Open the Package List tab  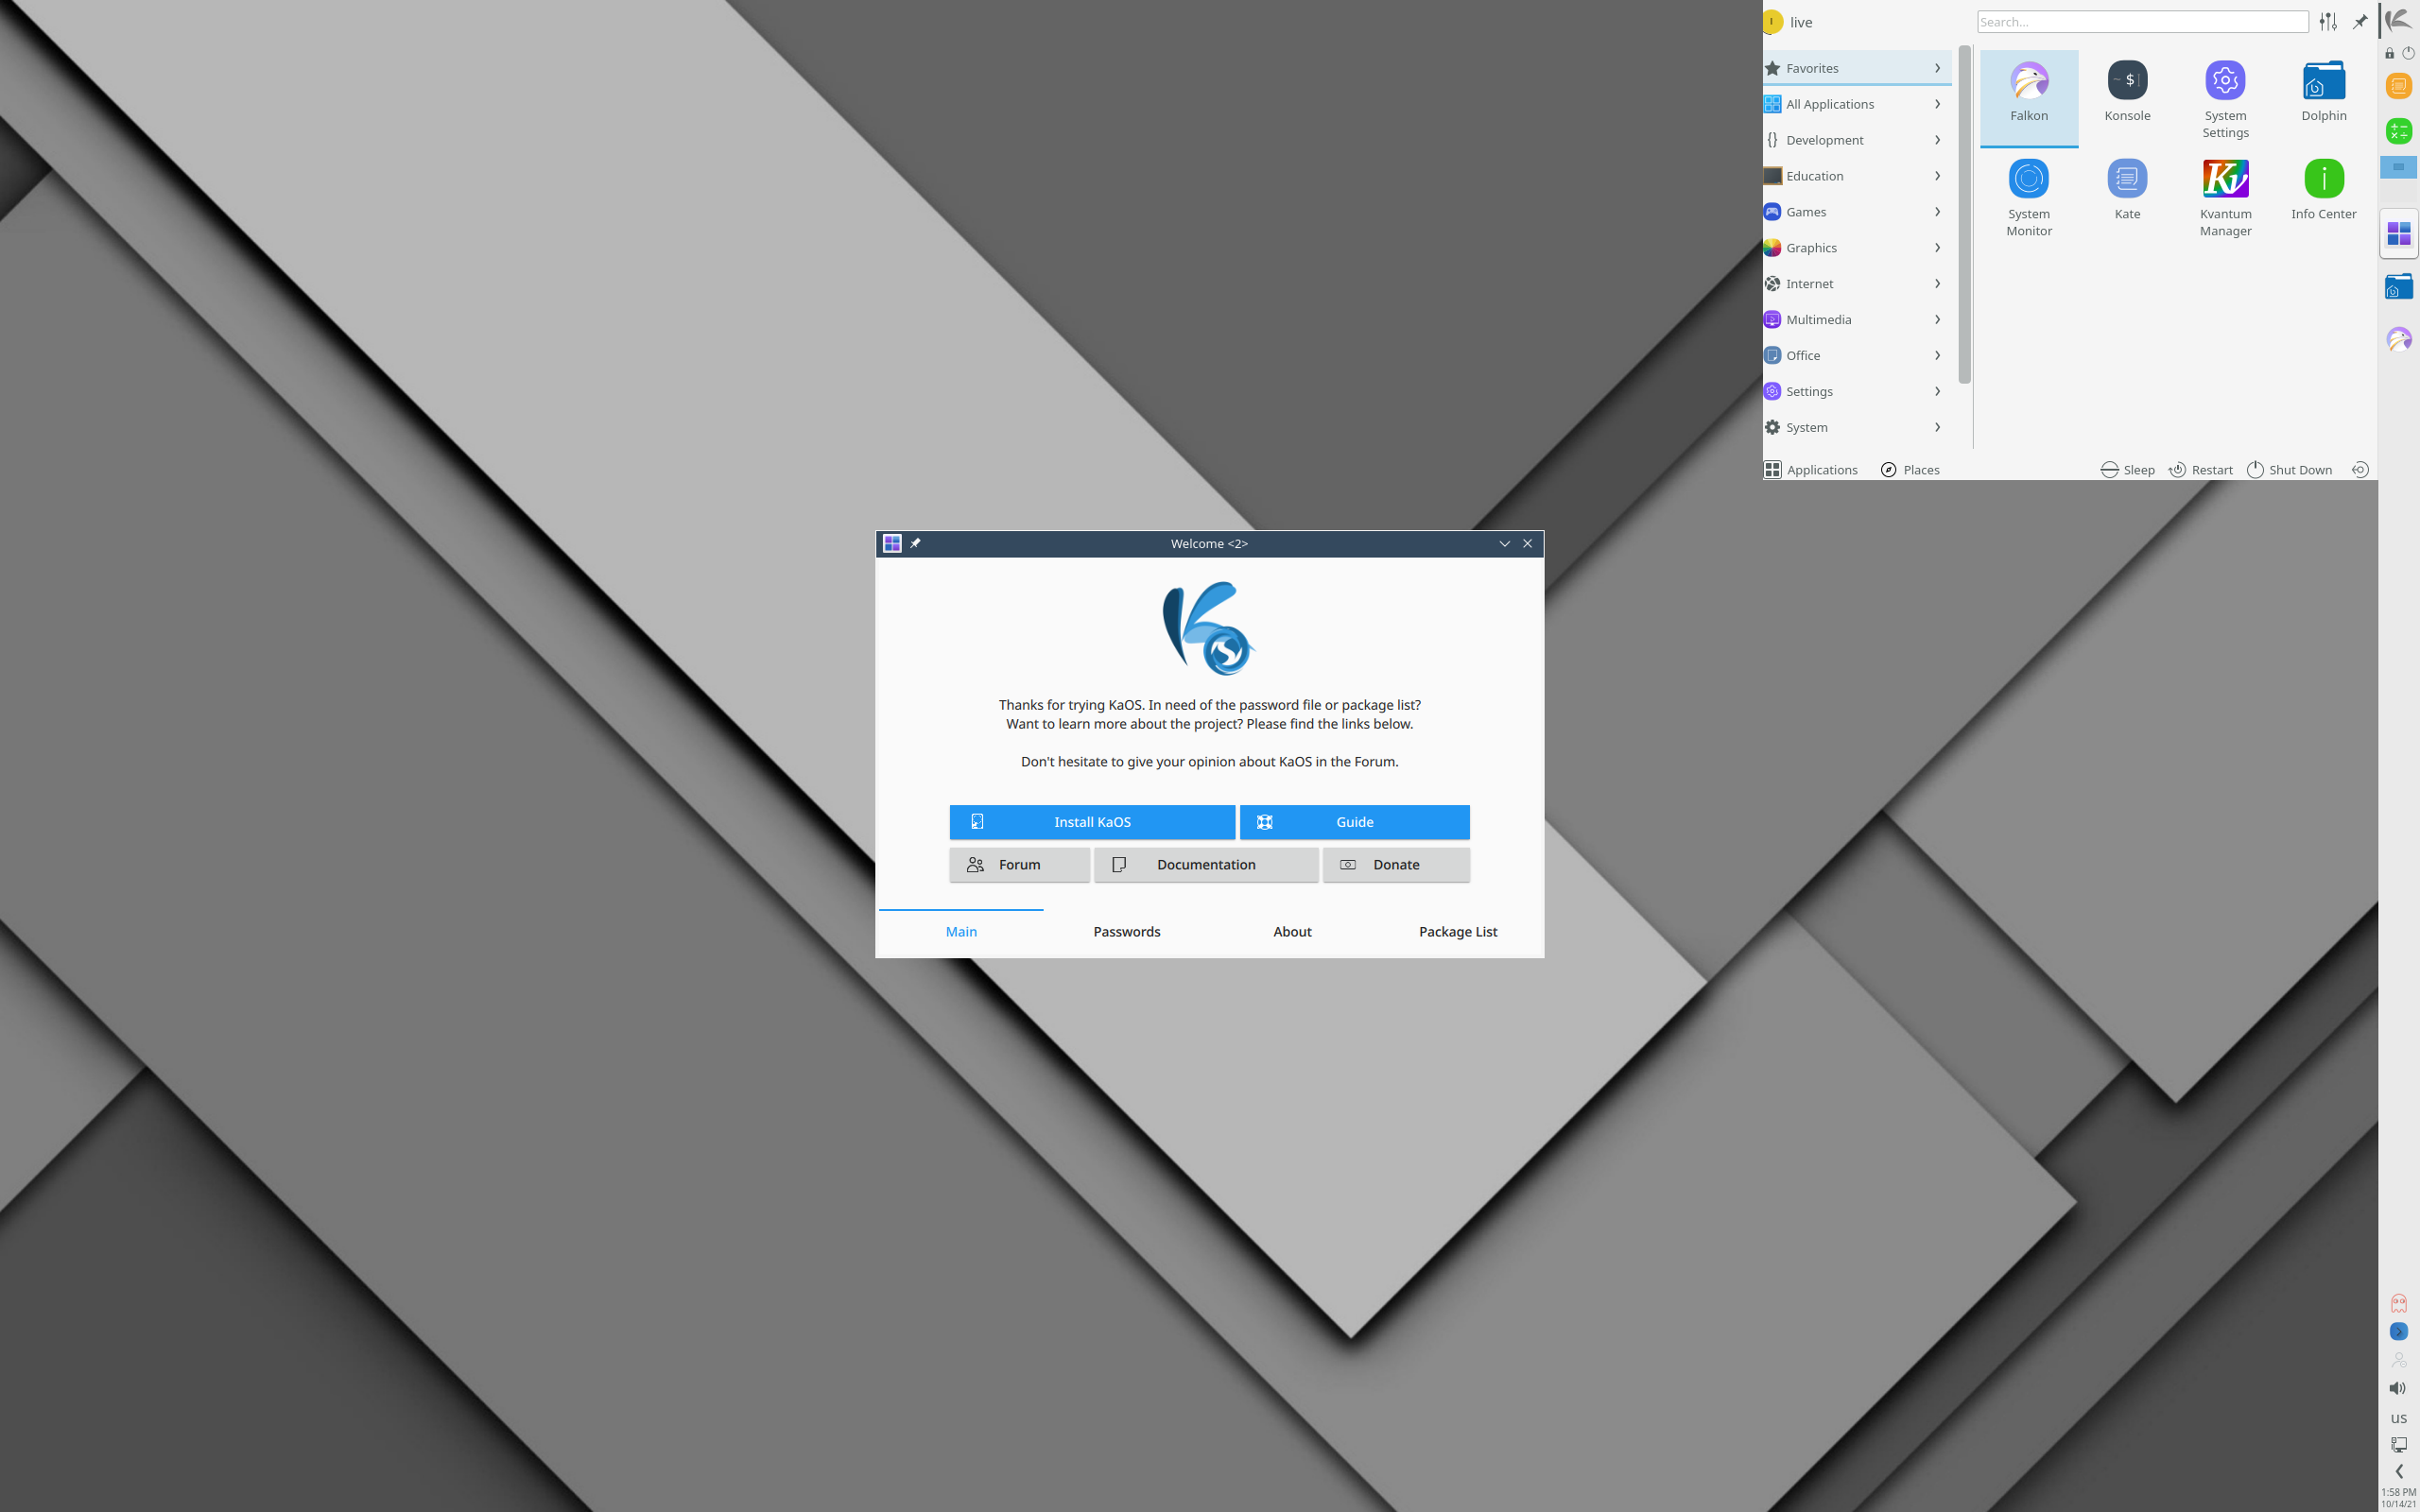click(x=1458, y=931)
